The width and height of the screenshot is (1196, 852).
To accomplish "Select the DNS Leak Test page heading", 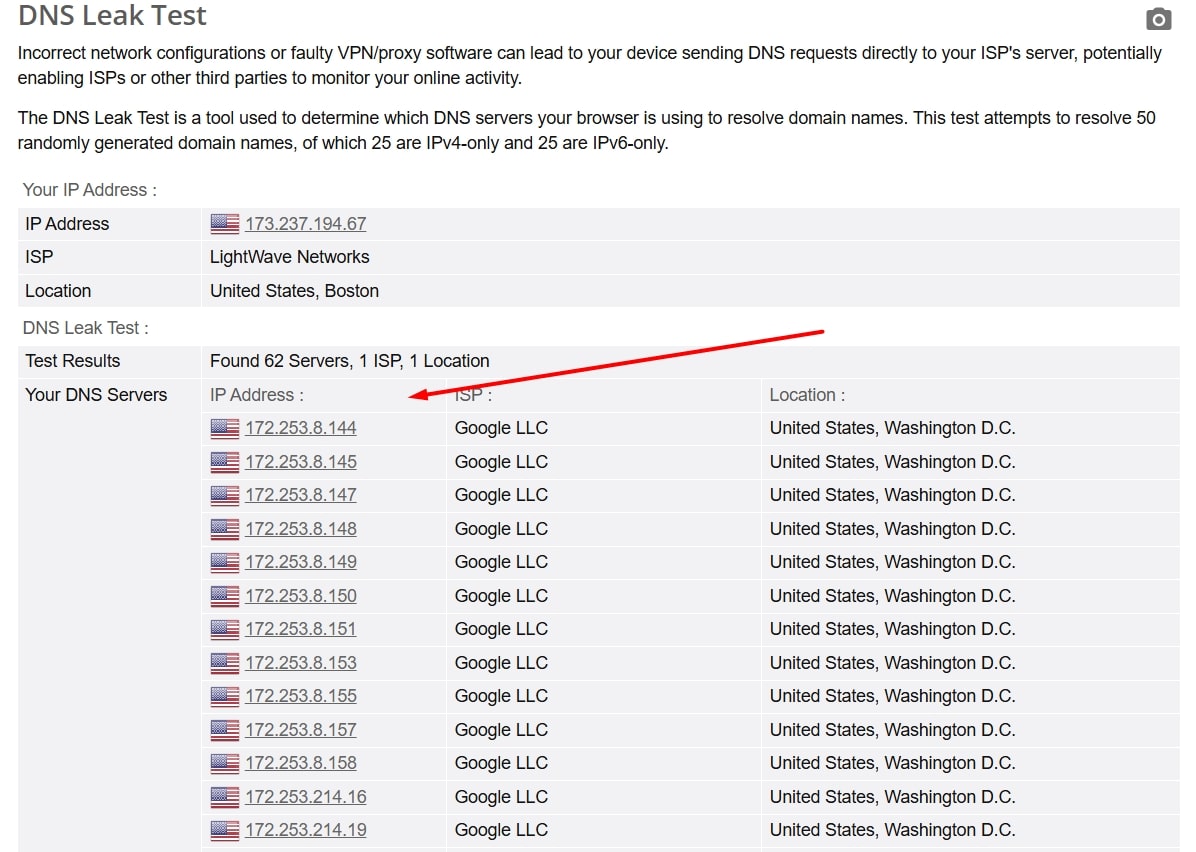I will tap(112, 15).
